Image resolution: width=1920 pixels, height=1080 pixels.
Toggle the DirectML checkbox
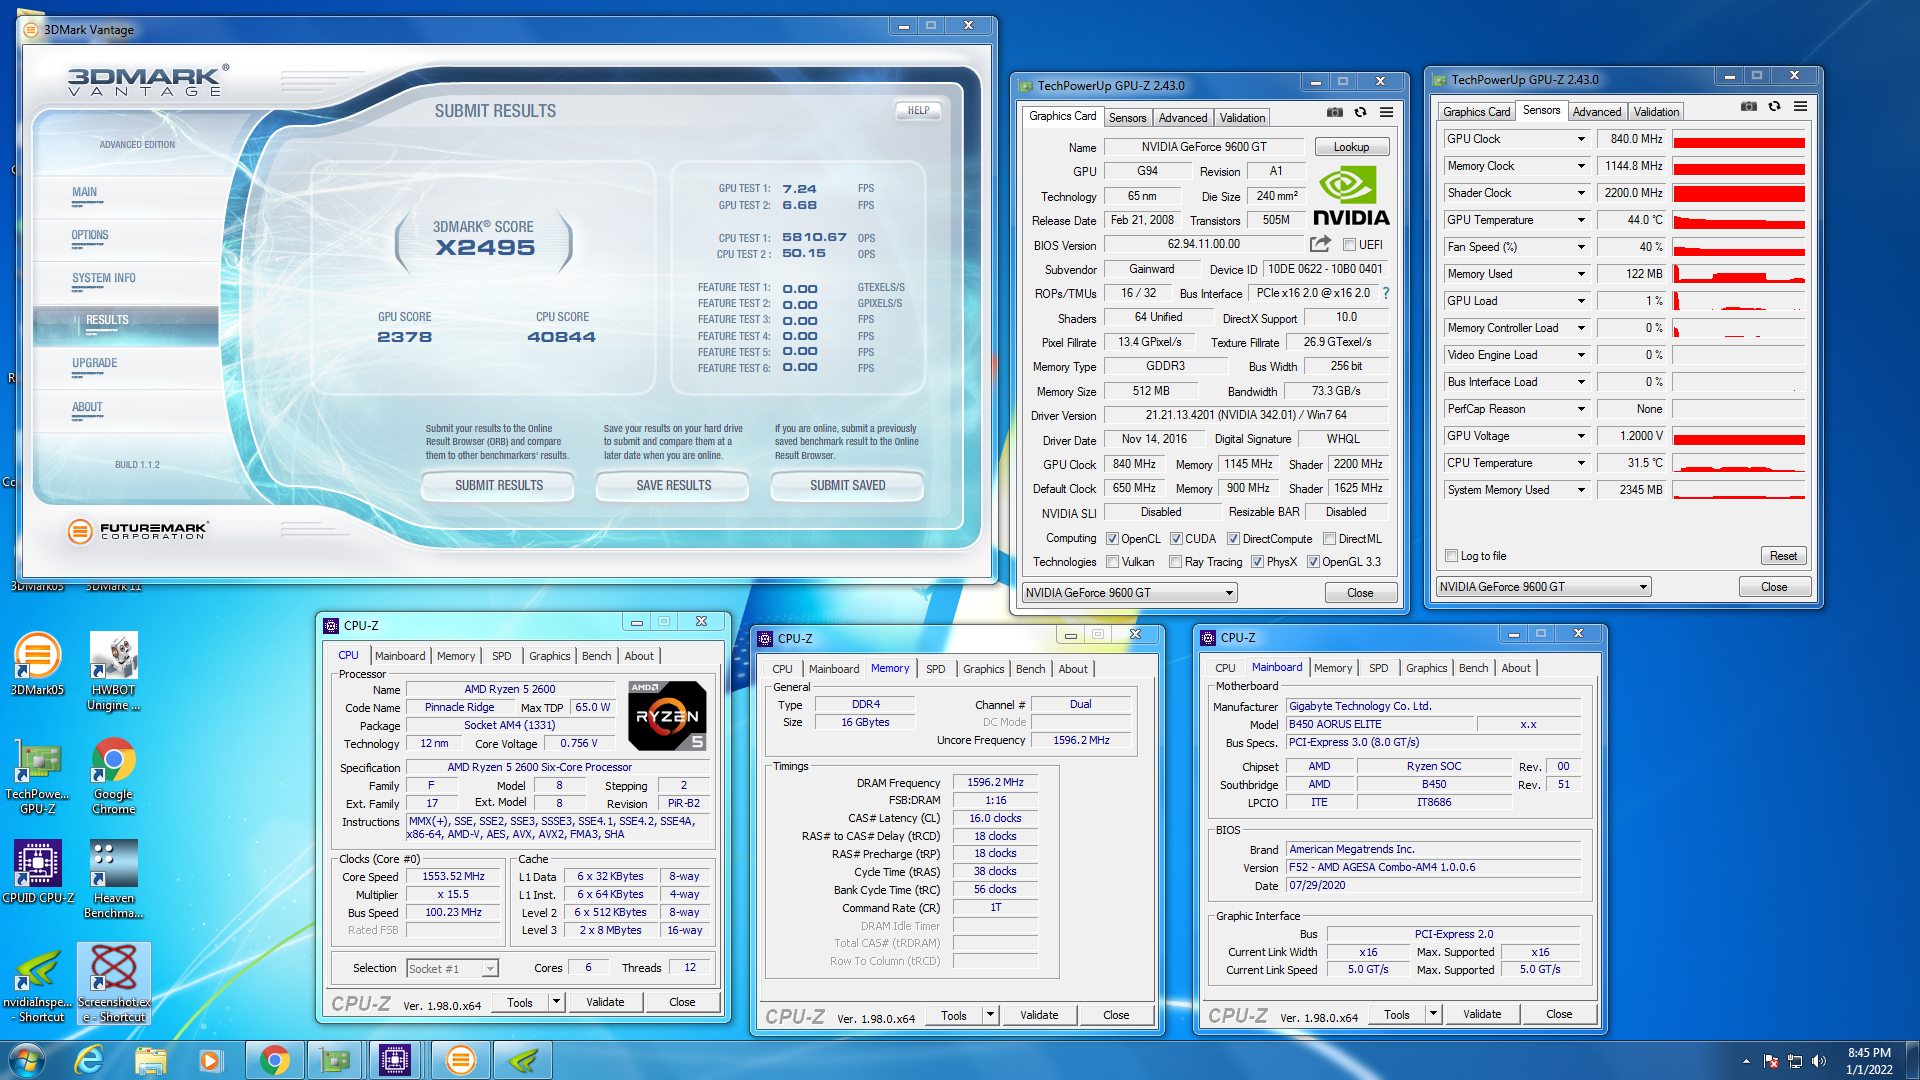(x=1330, y=539)
